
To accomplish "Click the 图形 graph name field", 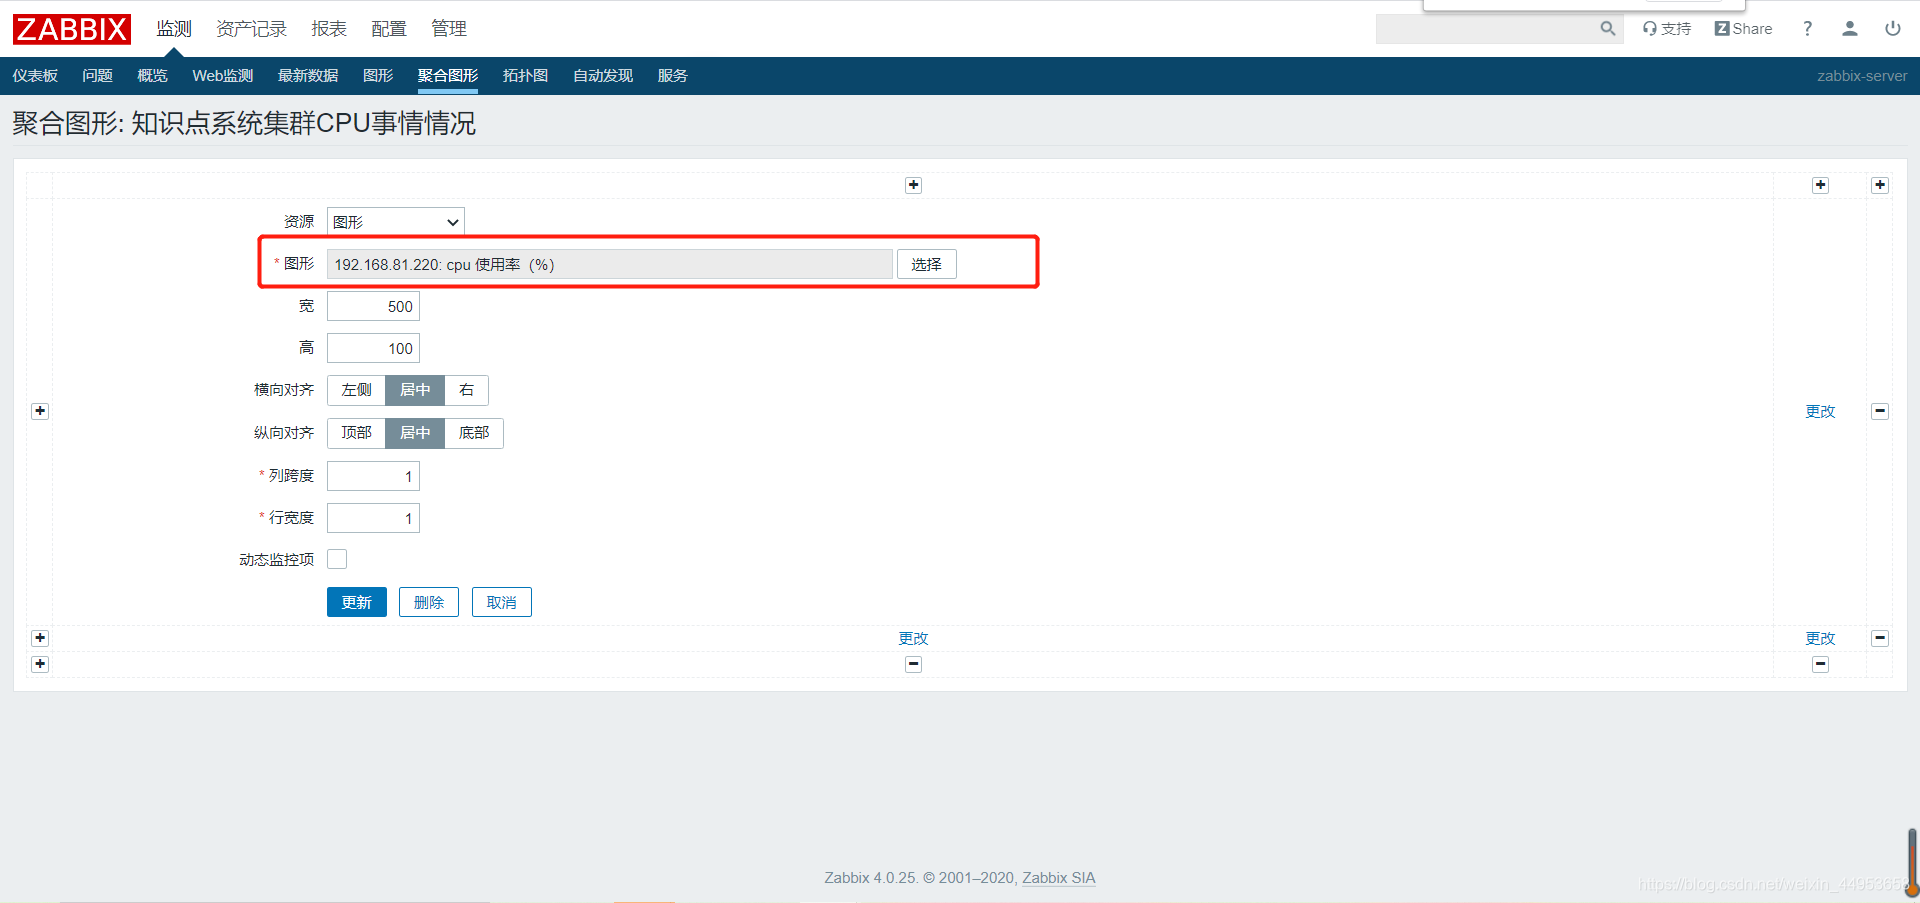I will pyautogui.click(x=609, y=264).
